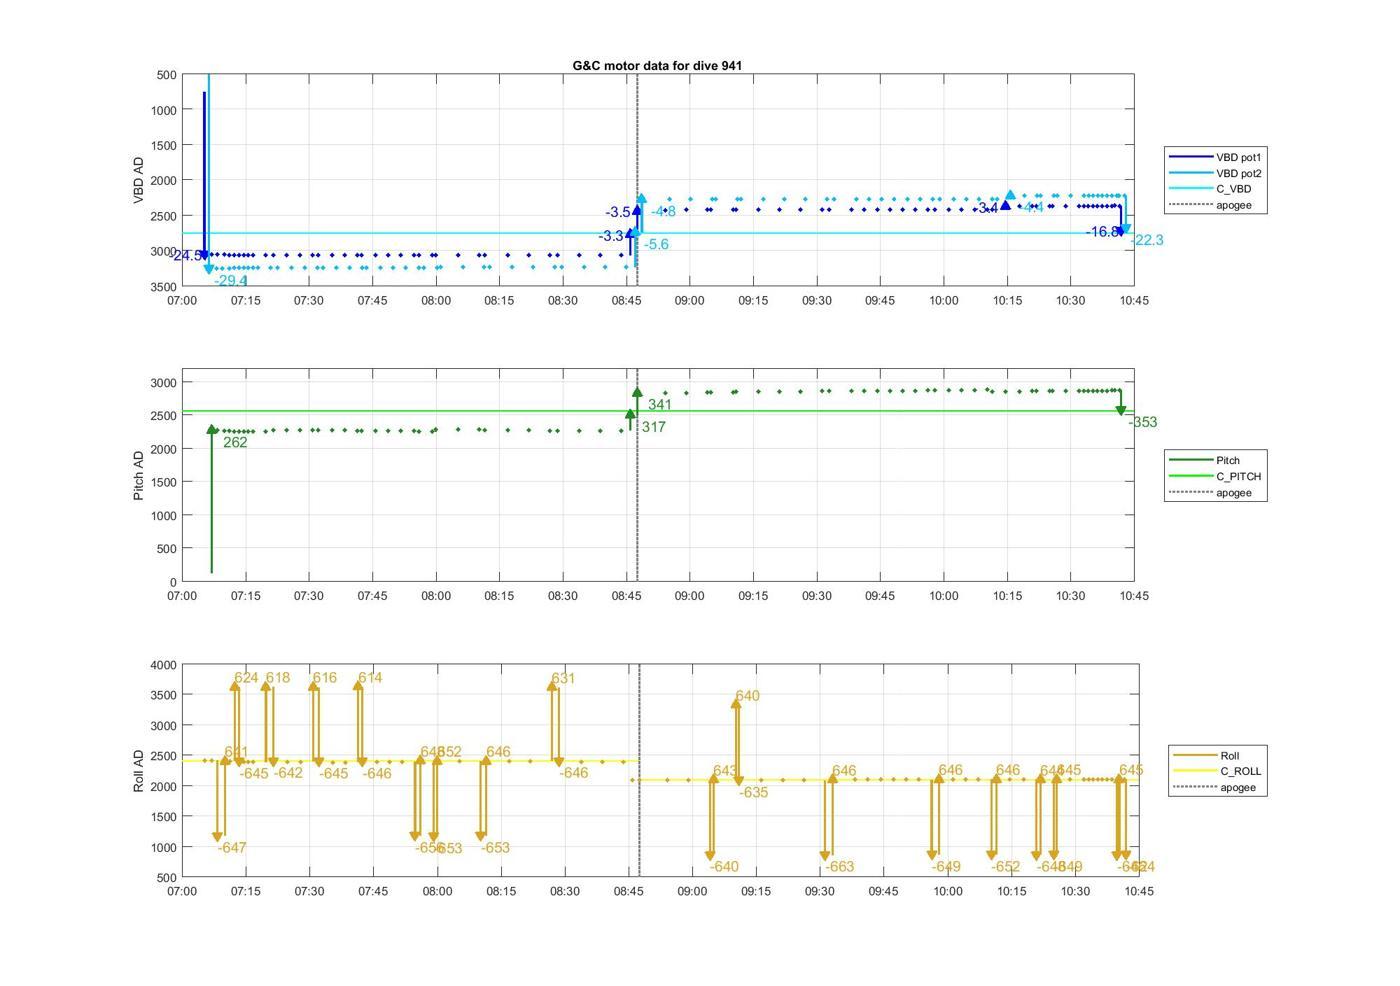The image size is (1400, 986).
Task: Click 'apogee' in the VBD plot legend
Action: pyautogui.click(x=1211, y=205)
